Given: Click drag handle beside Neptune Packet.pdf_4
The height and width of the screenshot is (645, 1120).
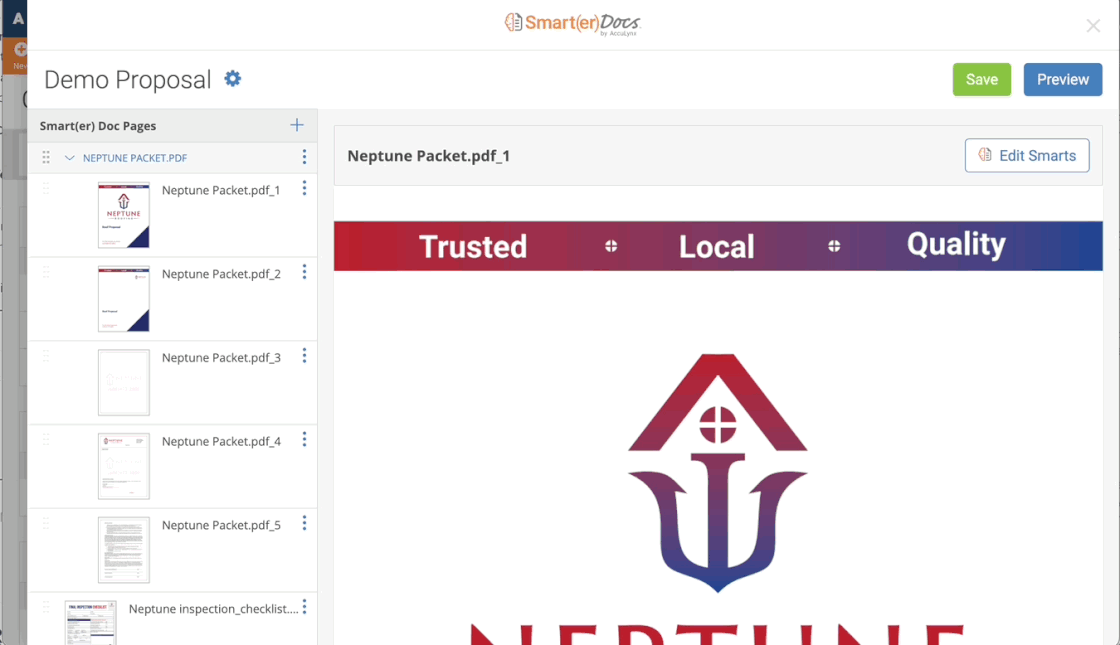Looking at the screenshot, I should [46, 439].
